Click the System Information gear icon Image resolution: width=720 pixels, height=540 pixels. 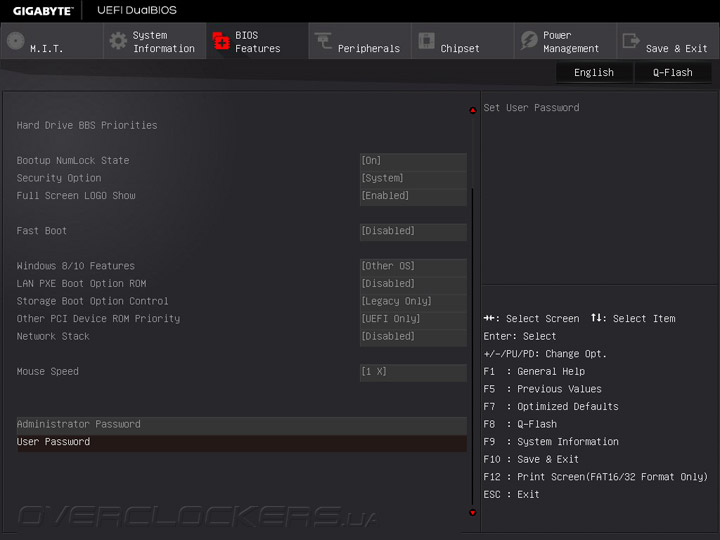pos(118,41)
